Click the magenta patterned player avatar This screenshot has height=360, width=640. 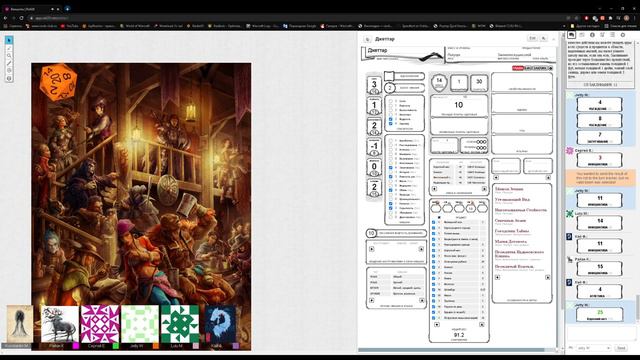[x=100, y=324]
